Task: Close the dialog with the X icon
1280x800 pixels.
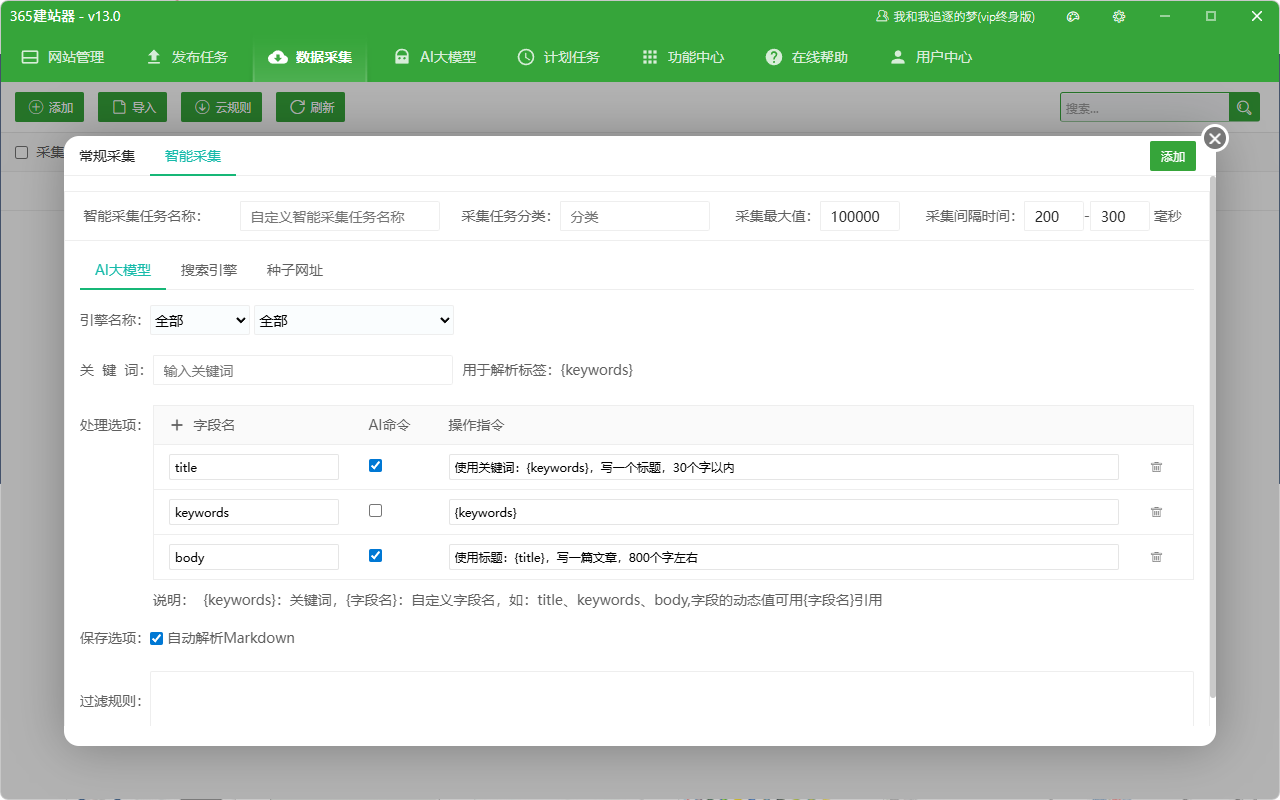Action: [x=1215, y=138]
